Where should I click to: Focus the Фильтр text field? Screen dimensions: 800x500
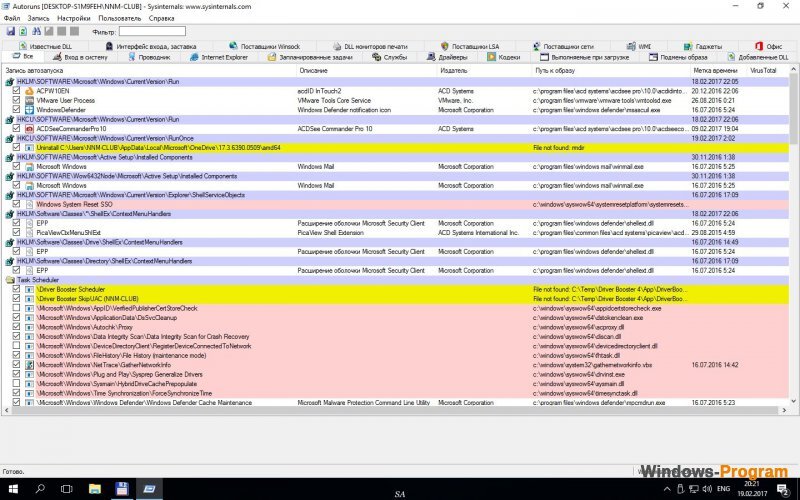coord(152,32)
